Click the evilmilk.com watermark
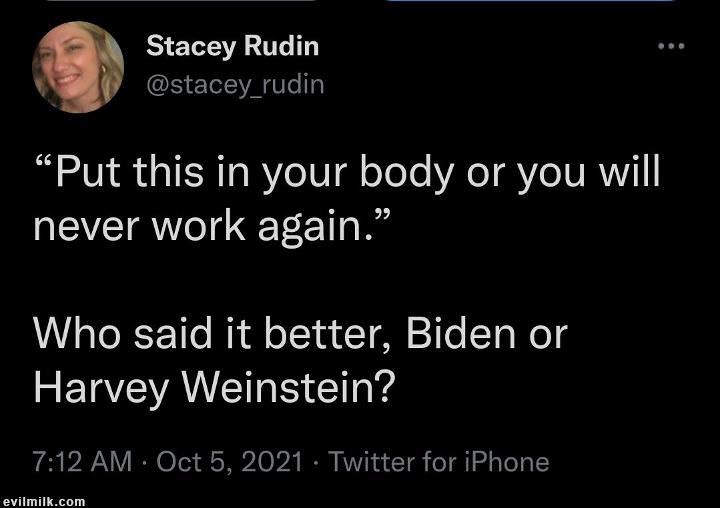This screenshot has width=720, height=508. [x=44, y=500]
